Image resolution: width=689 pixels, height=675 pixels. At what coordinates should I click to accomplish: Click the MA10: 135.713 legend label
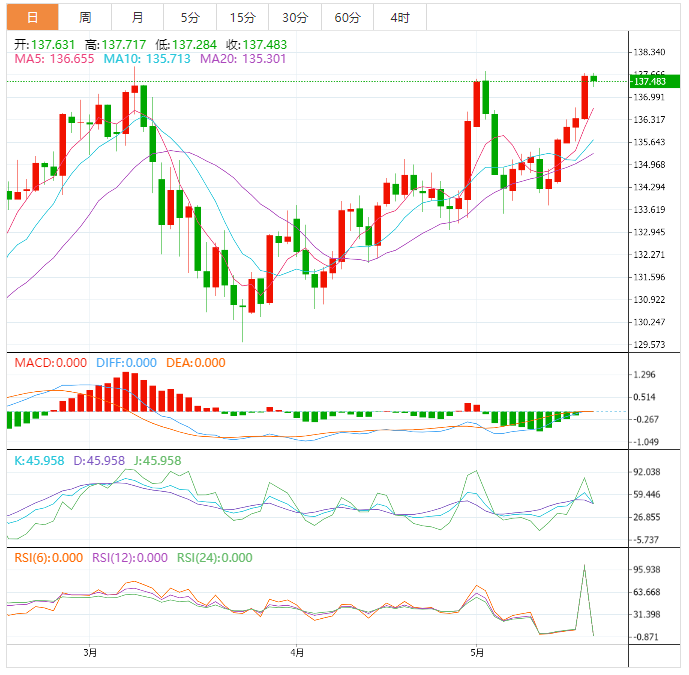pos(147,59)
